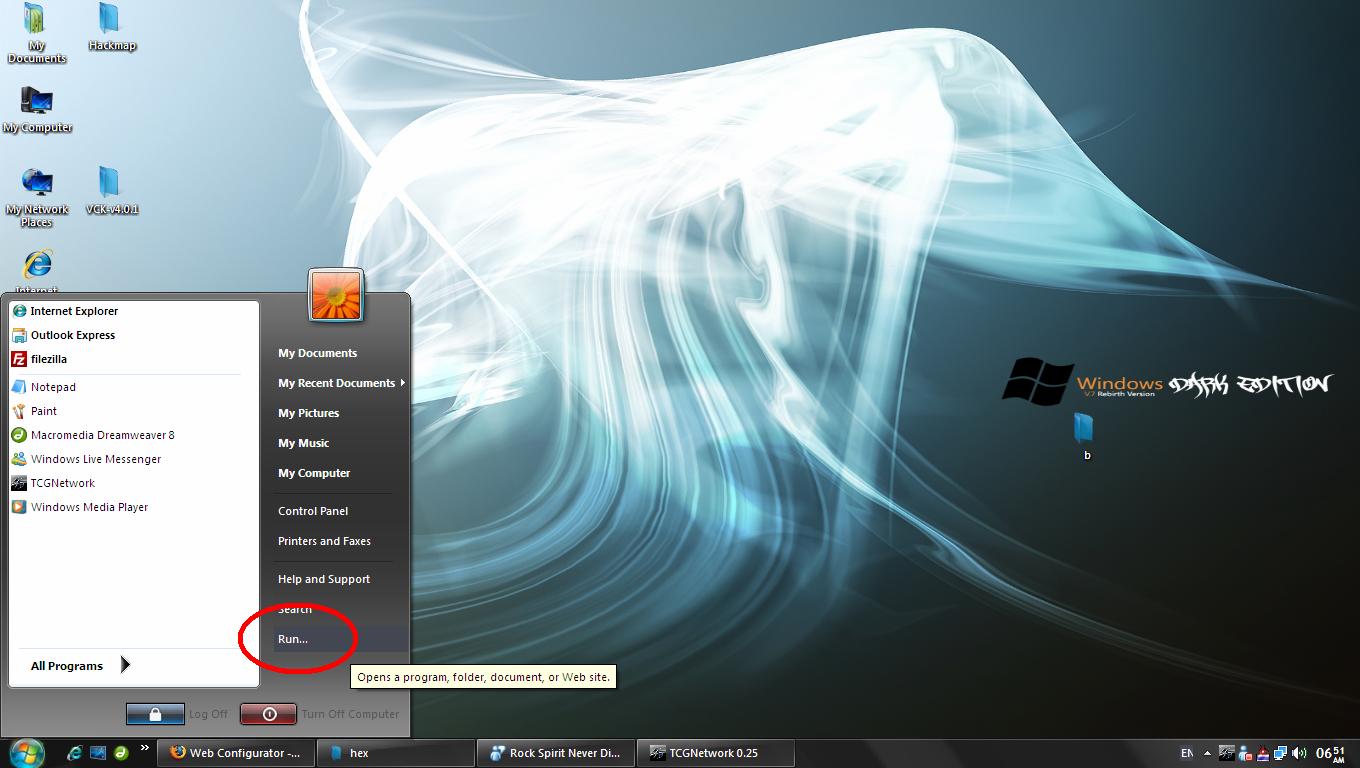
Task: Click the Turn Off Computer power button
Action: (268, 714)
